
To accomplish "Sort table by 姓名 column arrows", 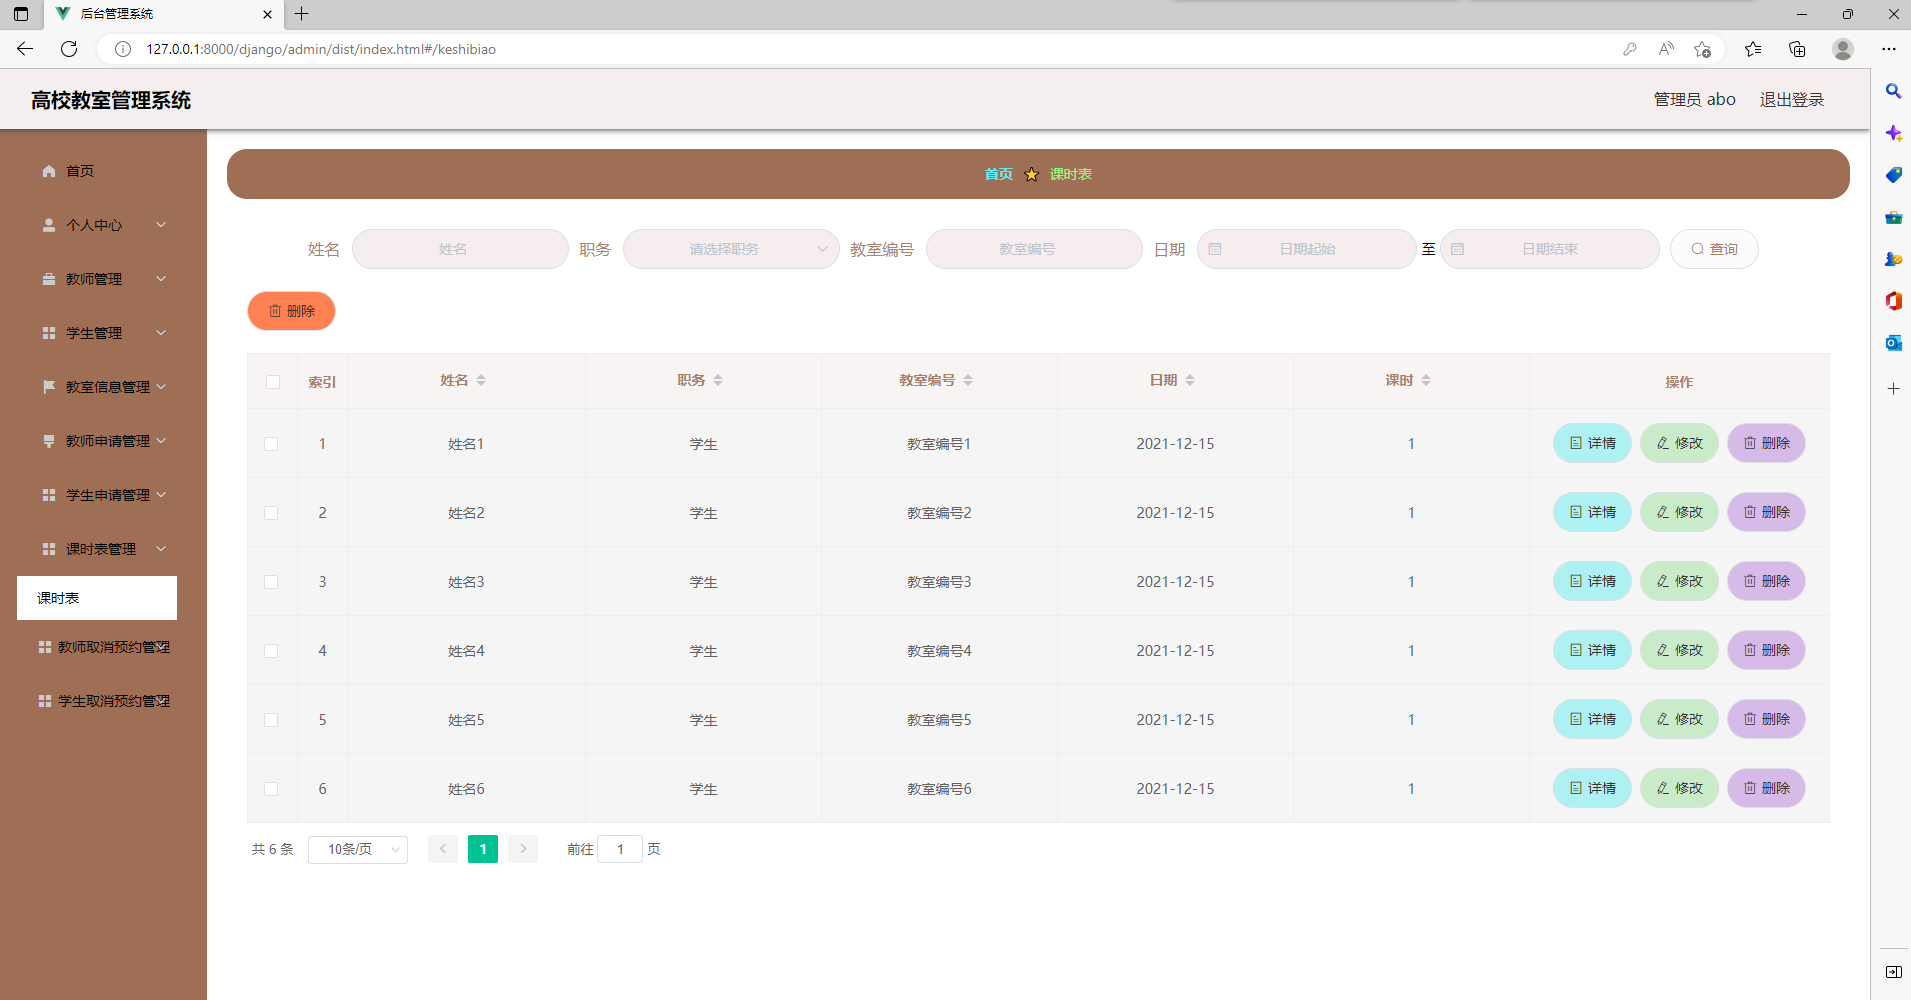I will point(481,380).
